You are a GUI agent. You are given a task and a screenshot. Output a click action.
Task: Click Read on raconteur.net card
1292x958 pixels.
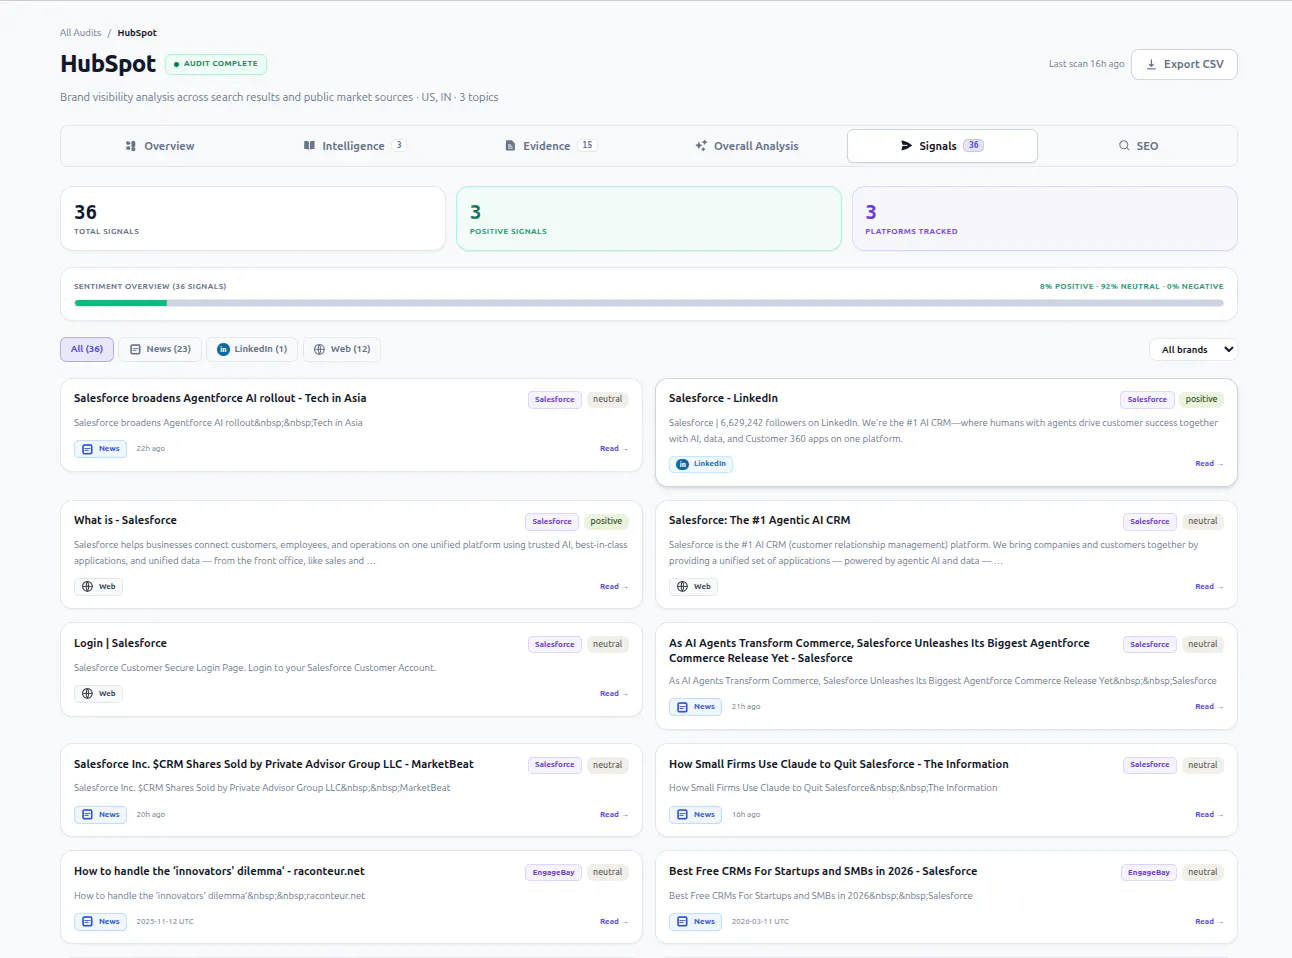click(613, 922)
